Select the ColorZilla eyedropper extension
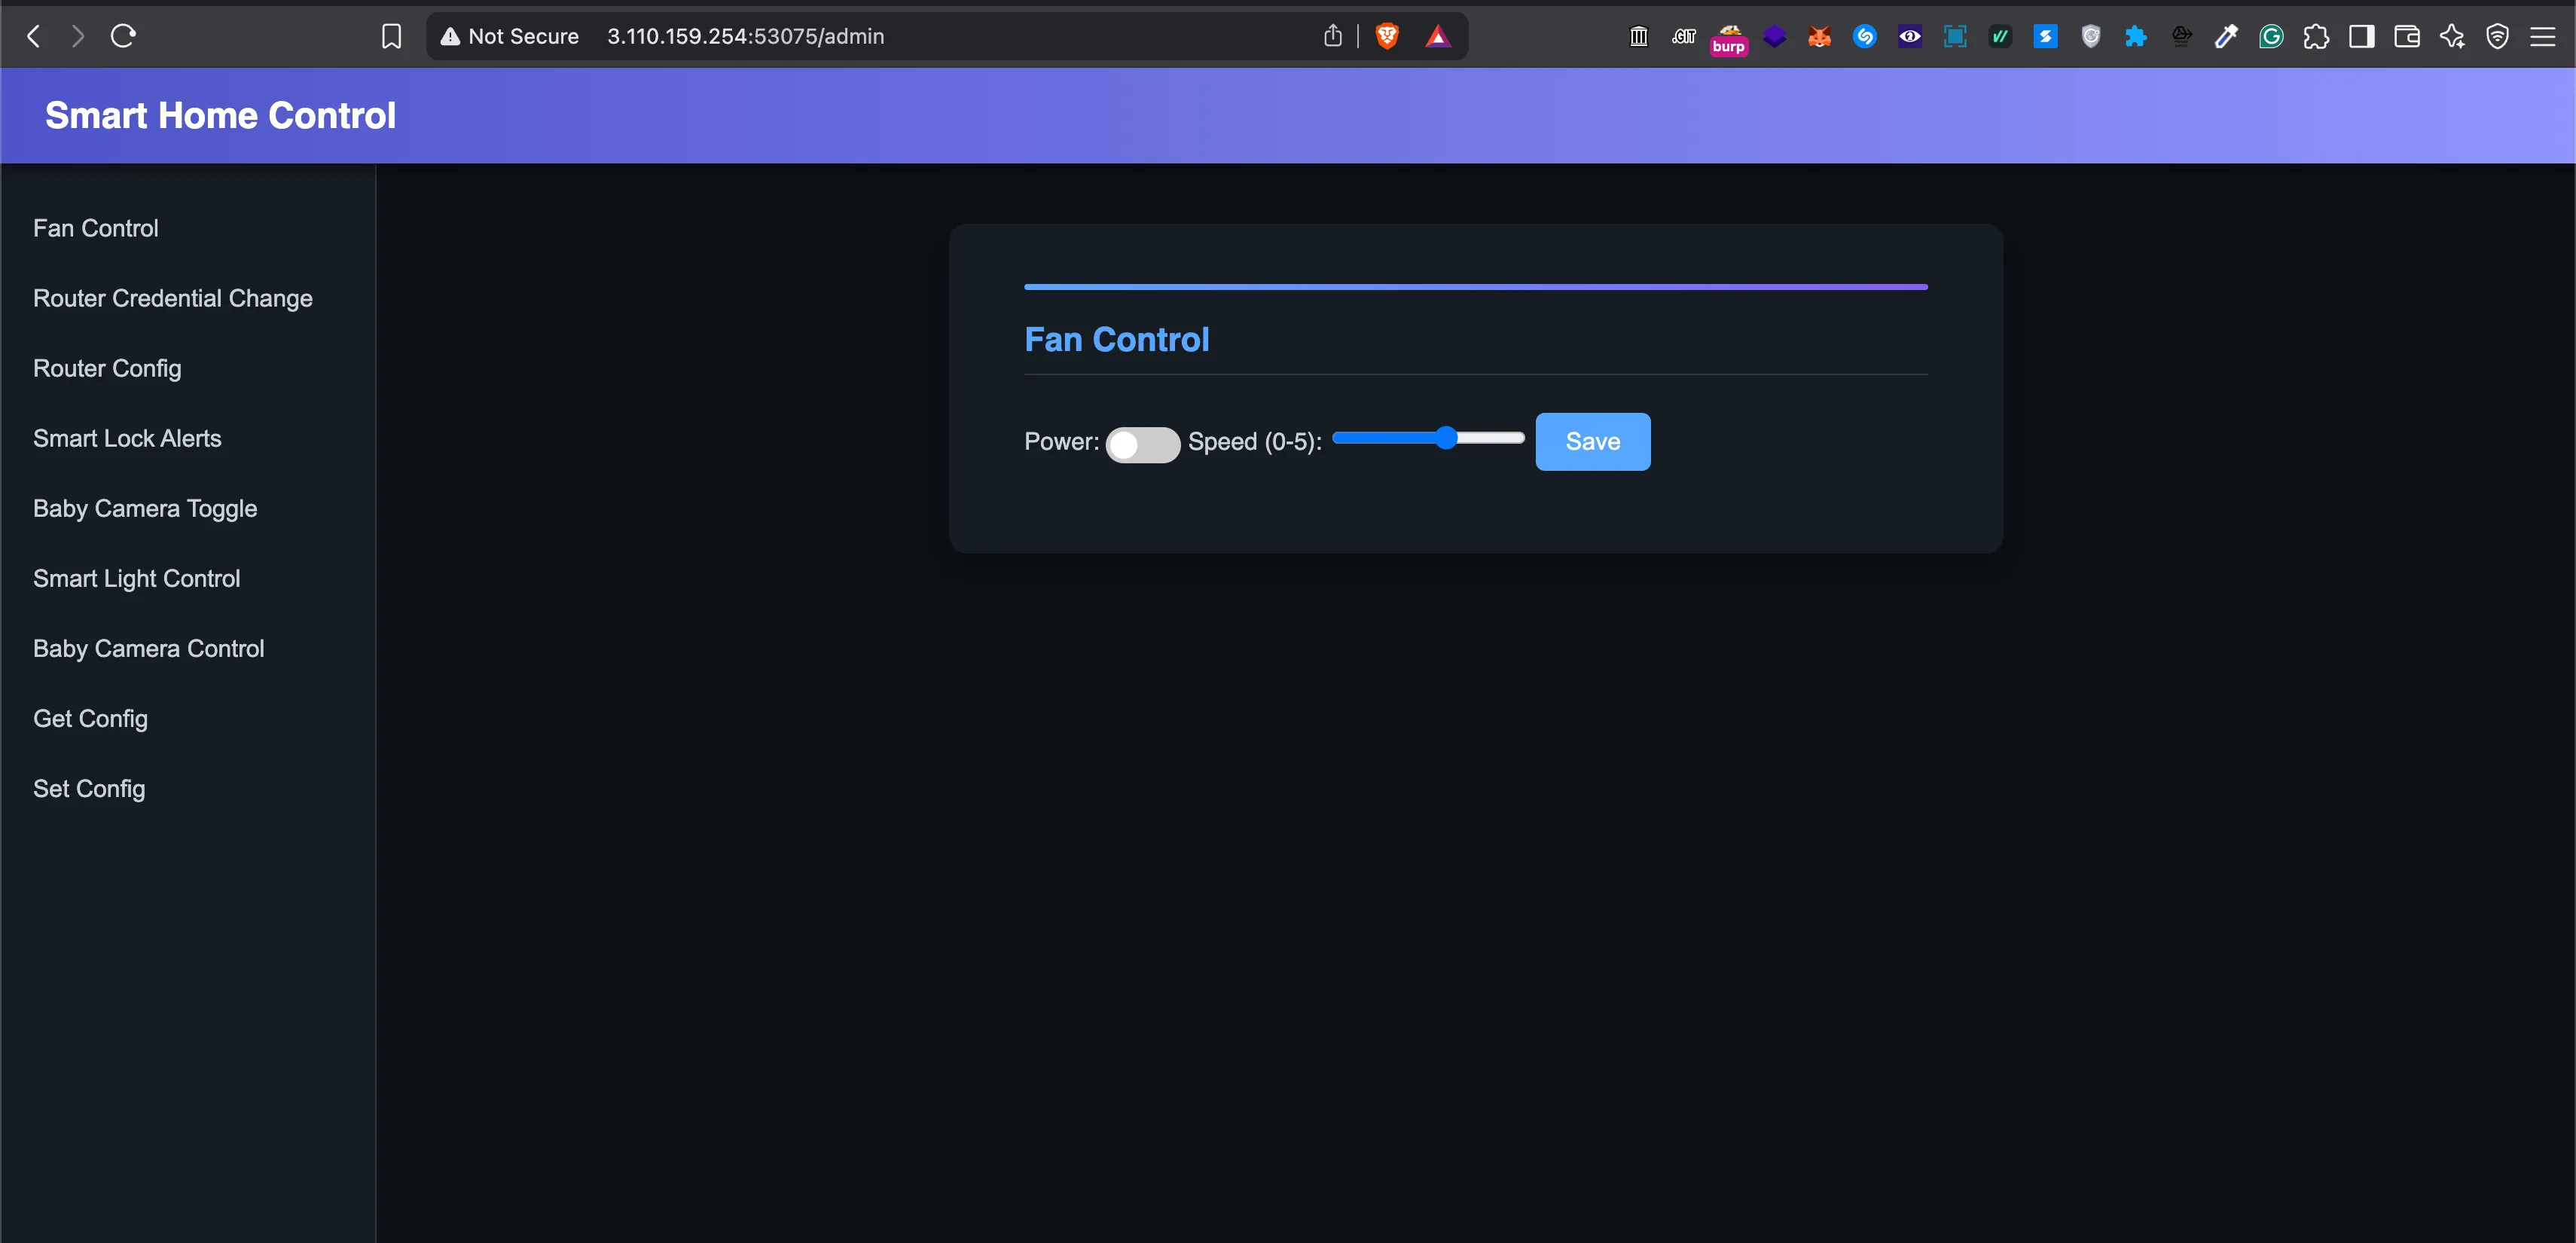This screenshot has height=1243, width=2576. click(2227, 36)
